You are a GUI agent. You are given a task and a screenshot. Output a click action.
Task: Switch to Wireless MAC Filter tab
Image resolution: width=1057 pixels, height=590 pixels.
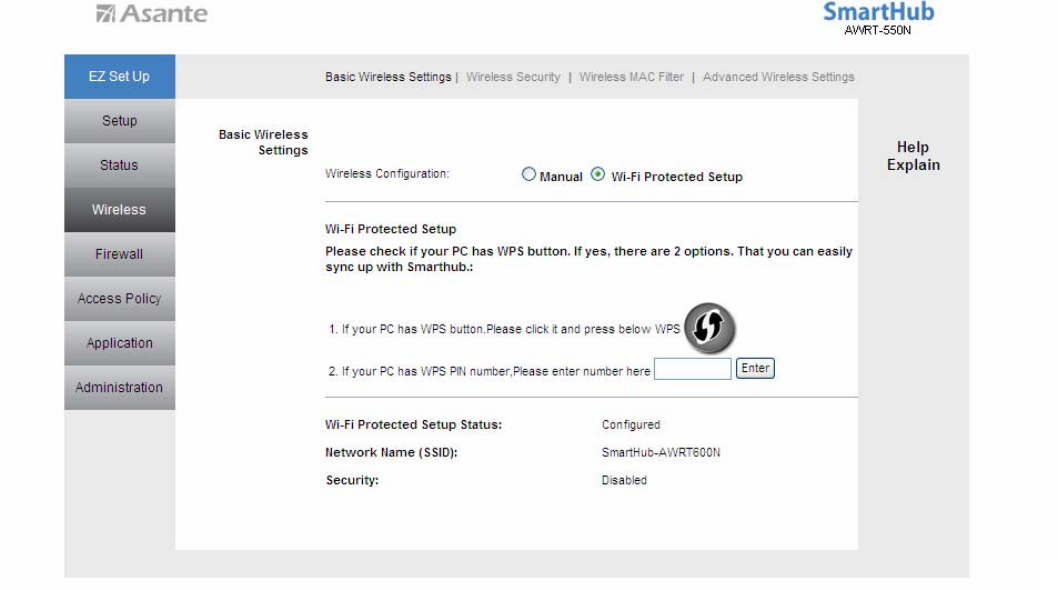[x=632, y=77]
